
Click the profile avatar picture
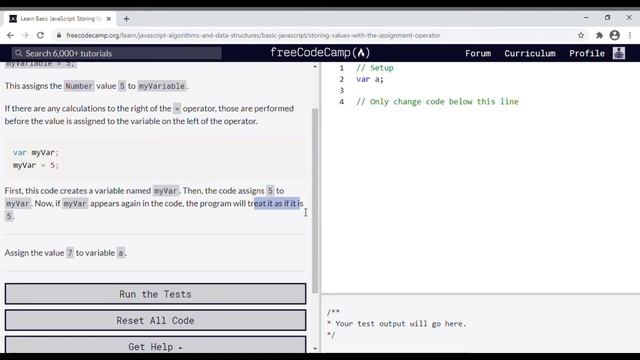pyautogui.click(x=619, y=53)
